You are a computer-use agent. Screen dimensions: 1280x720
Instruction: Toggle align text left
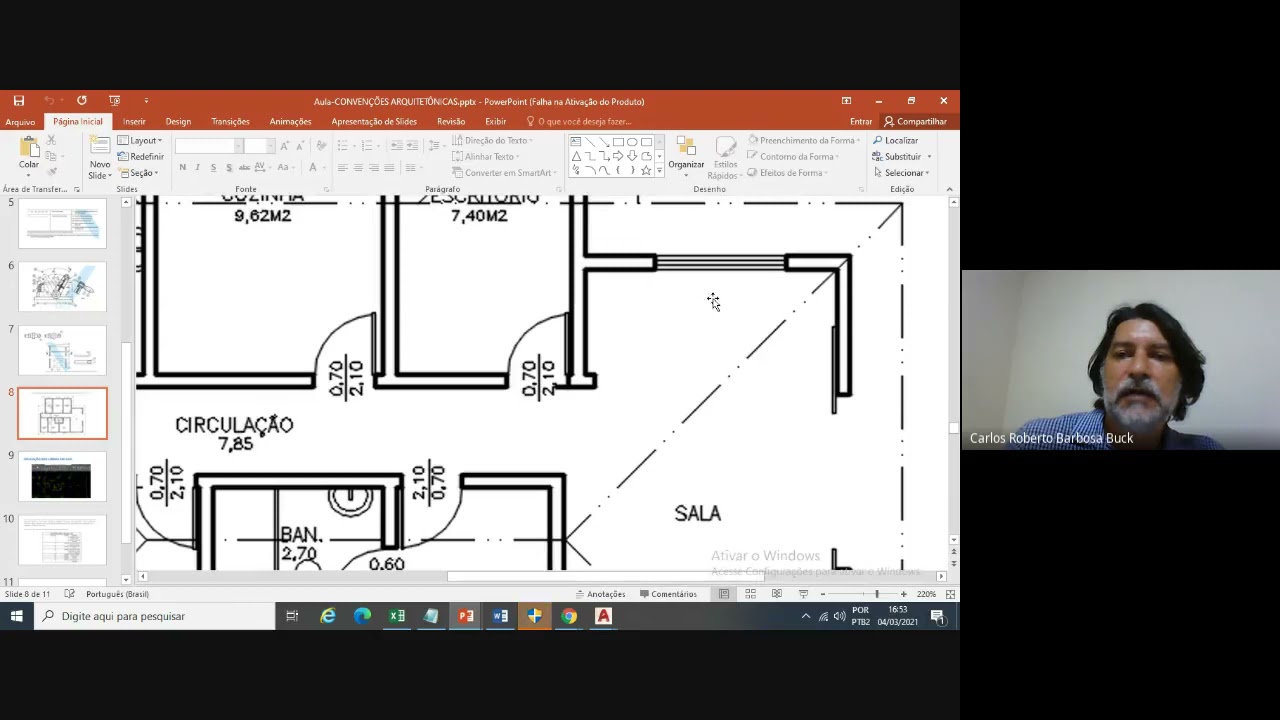pos(343,168)
